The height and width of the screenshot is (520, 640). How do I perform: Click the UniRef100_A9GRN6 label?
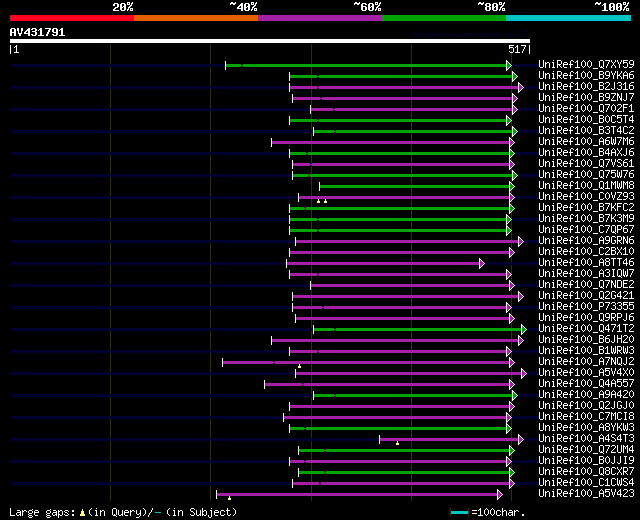[586, 241]
